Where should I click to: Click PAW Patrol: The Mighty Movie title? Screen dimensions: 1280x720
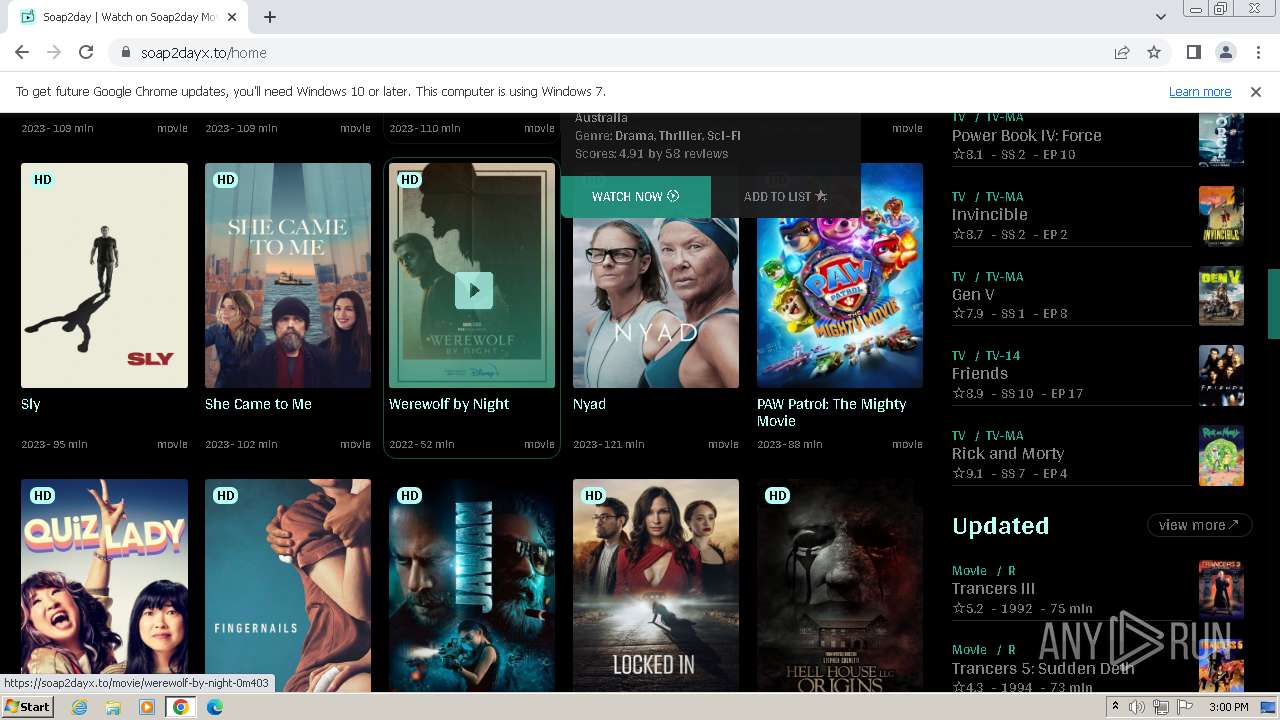tap(831, 412)
